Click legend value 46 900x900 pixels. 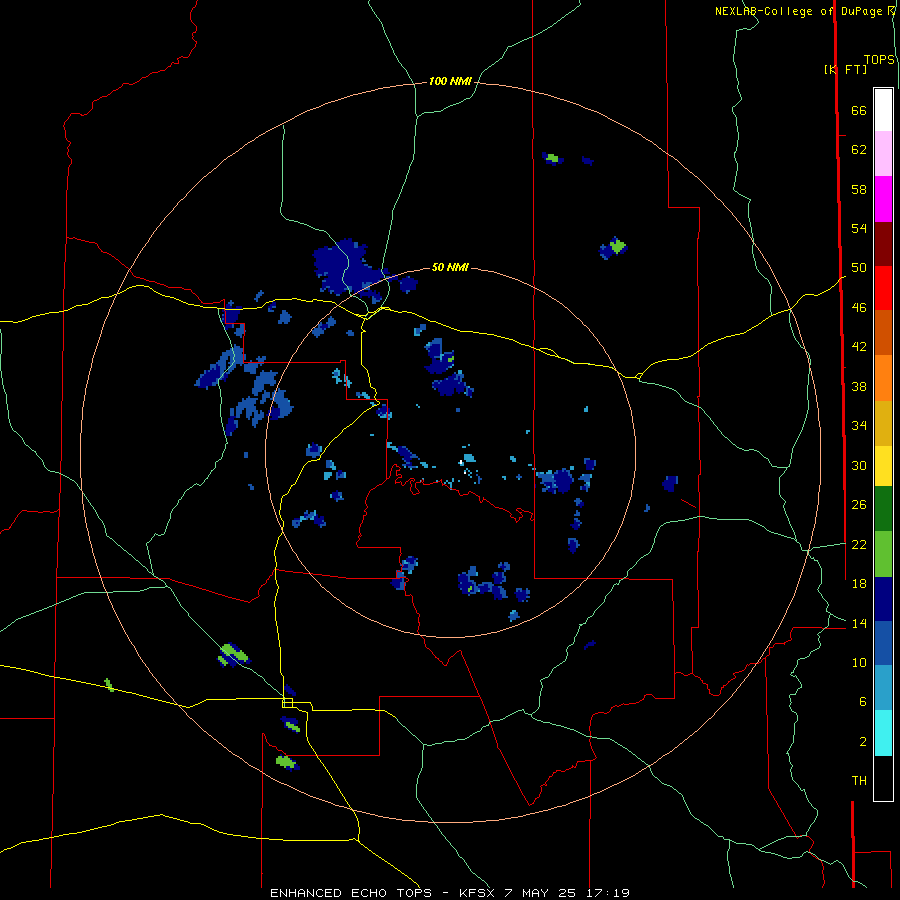click(859, 308)
